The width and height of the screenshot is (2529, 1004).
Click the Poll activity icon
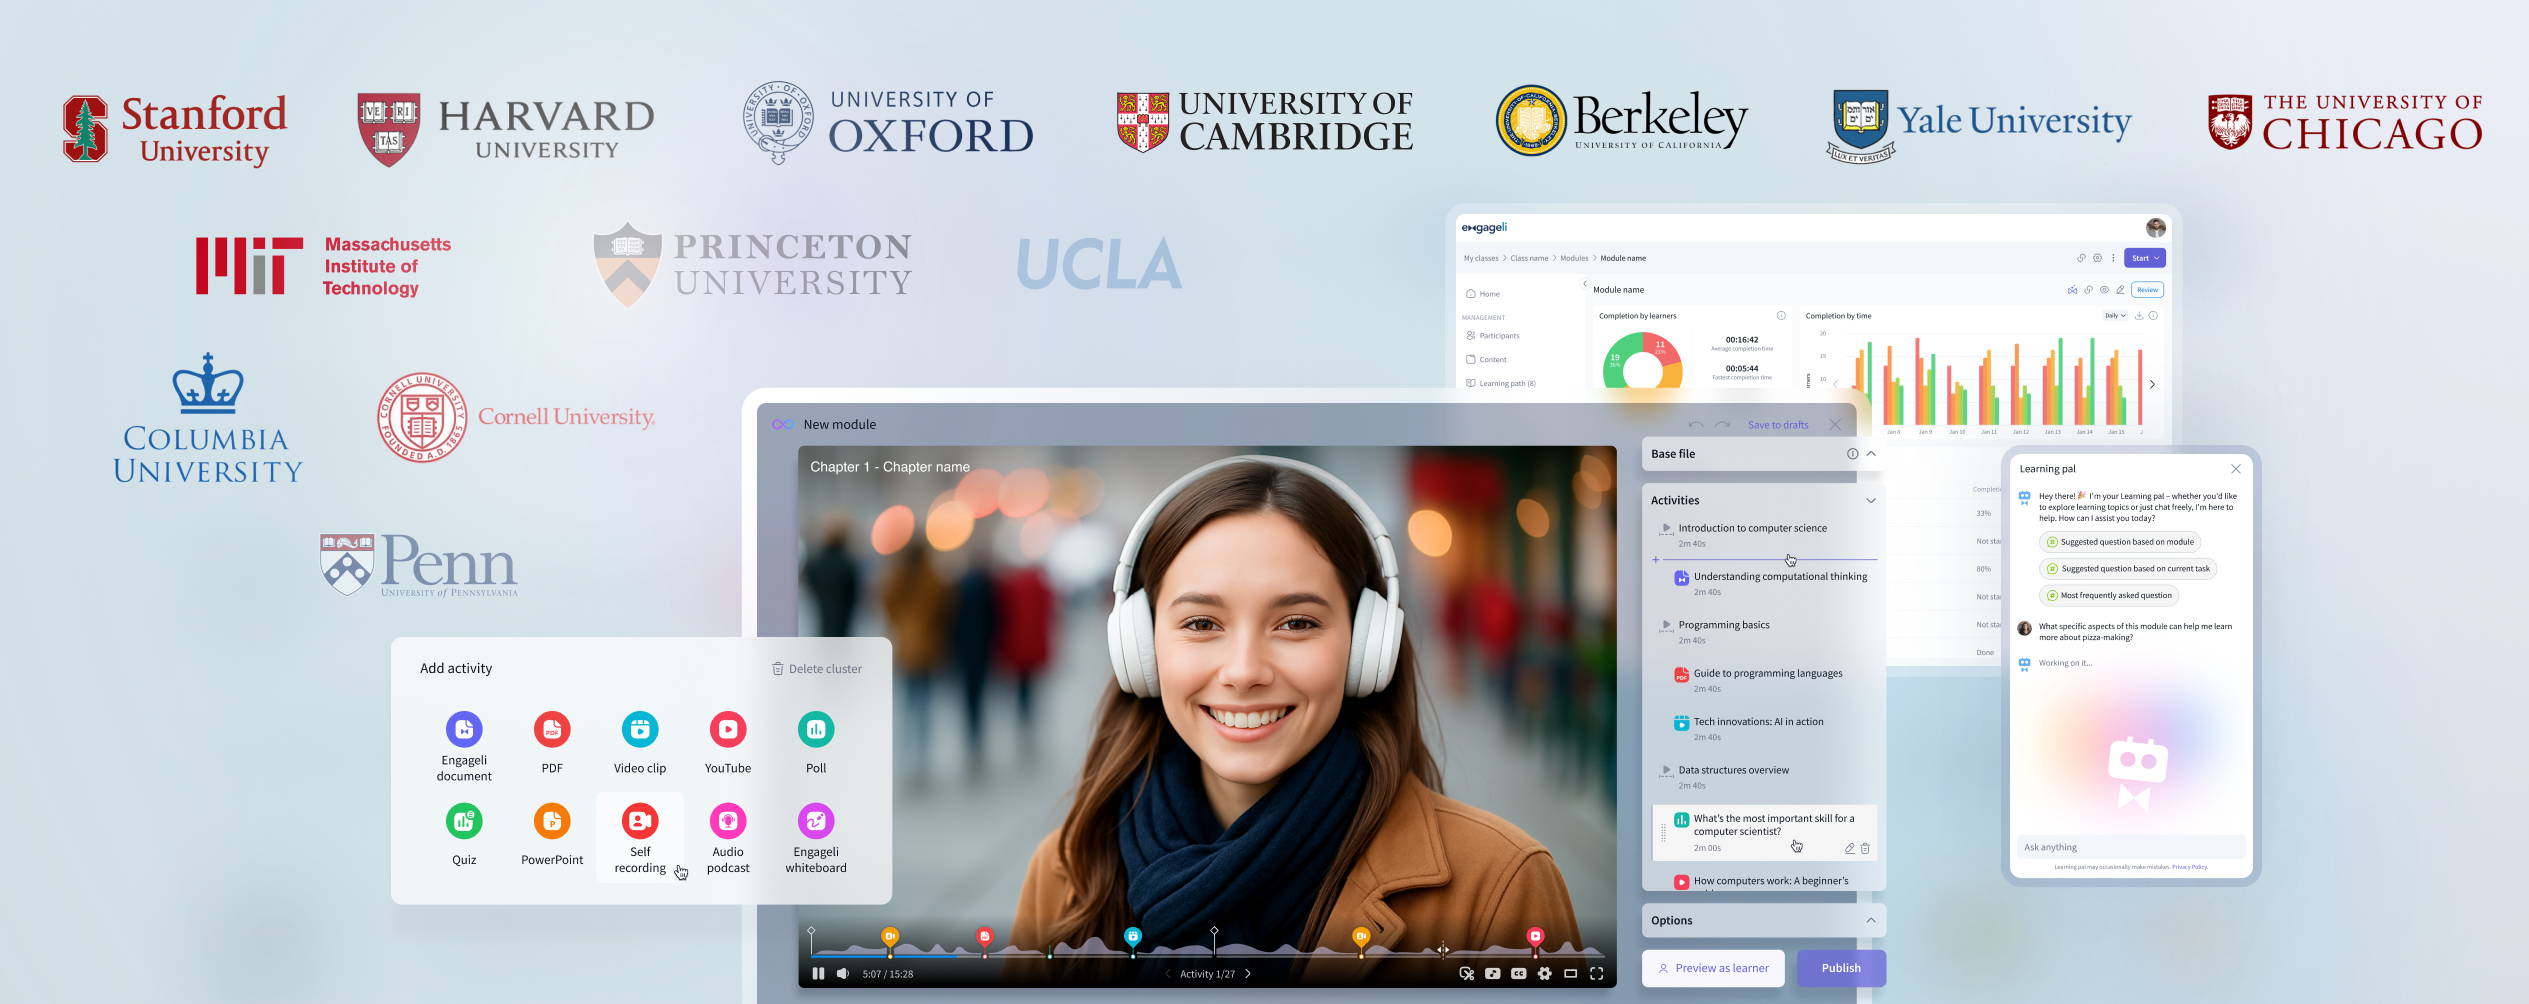tap(815, 730)
